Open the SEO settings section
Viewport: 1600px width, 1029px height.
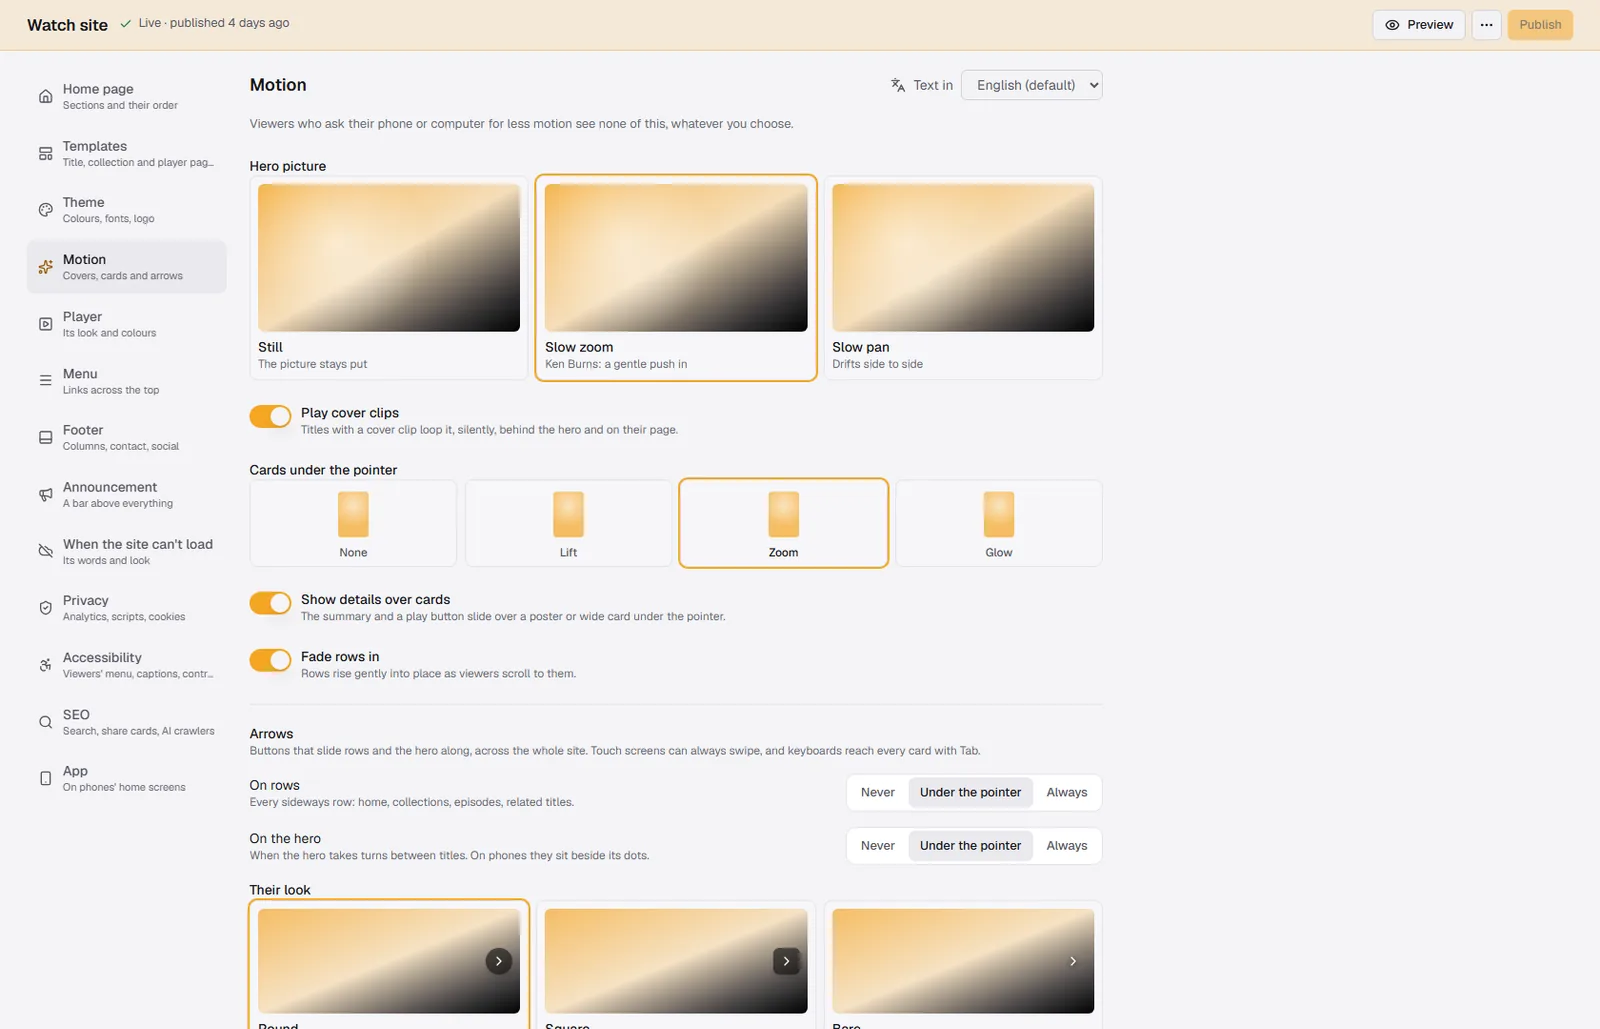coord(127,722)
